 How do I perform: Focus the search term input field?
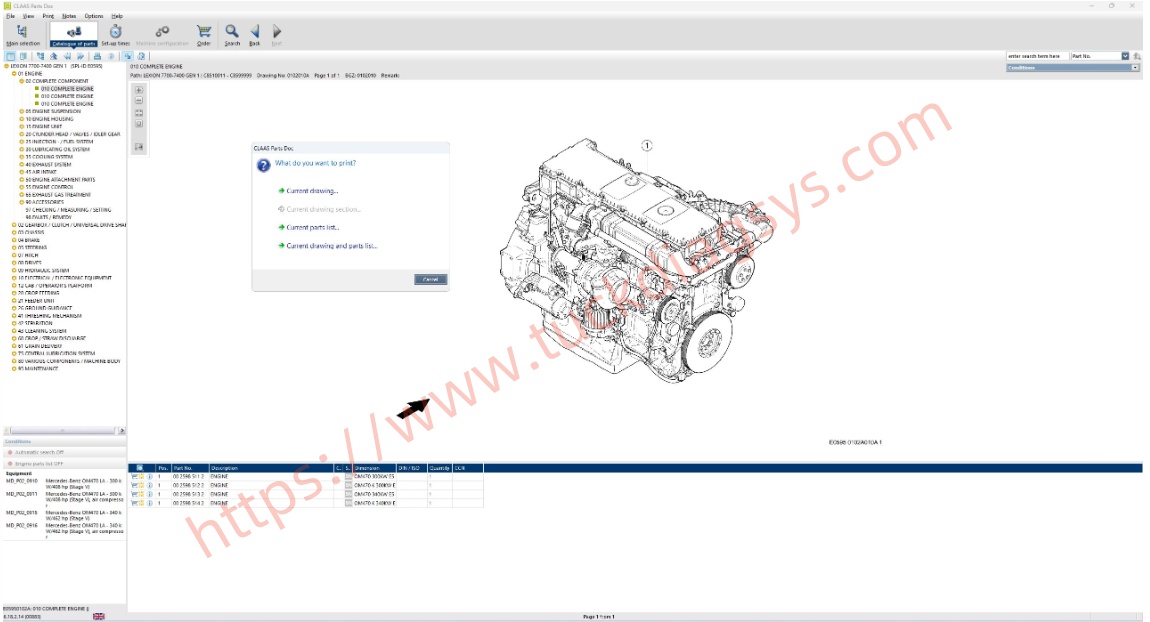(1037, 56)
